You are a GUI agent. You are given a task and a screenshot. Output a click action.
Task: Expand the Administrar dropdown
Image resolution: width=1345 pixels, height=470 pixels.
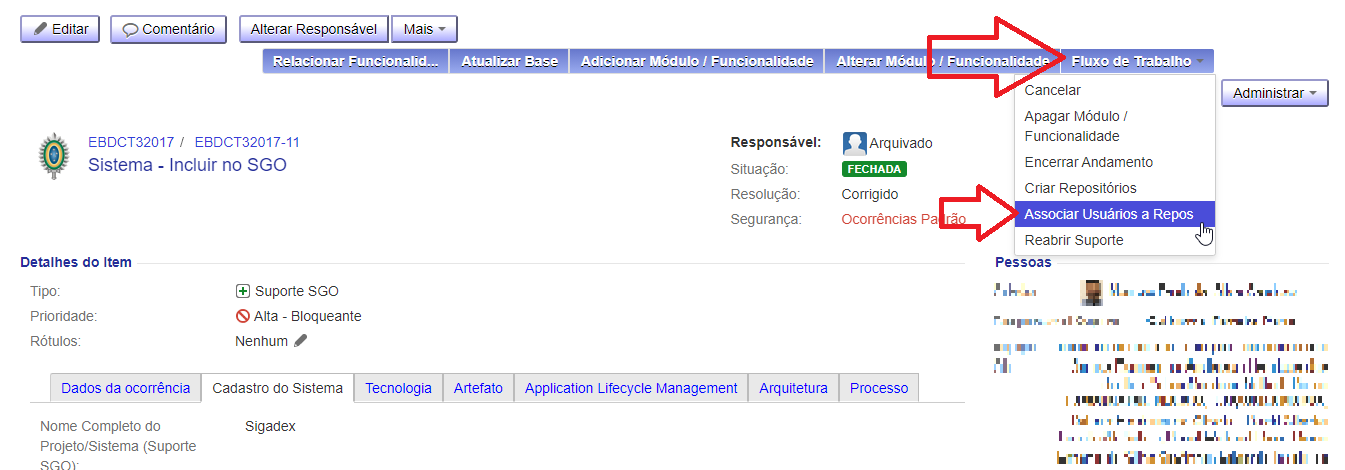pos(1274,93)
